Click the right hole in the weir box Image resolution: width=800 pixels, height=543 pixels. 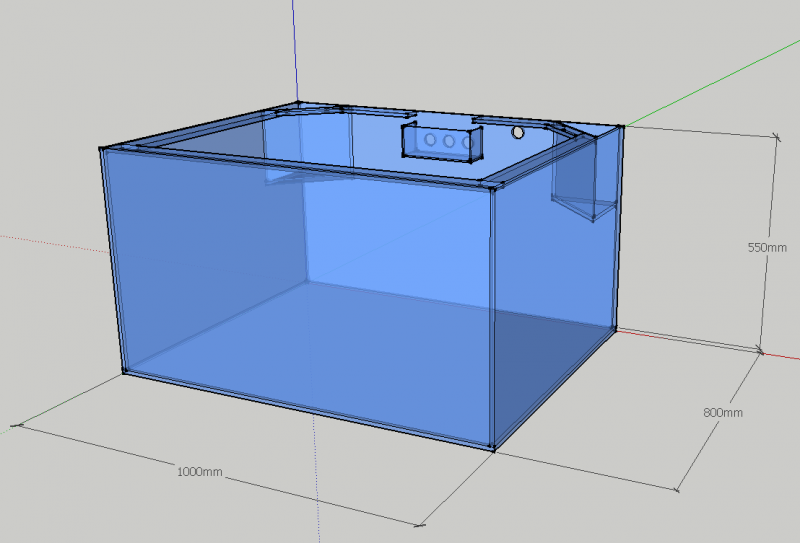[467, 144]
